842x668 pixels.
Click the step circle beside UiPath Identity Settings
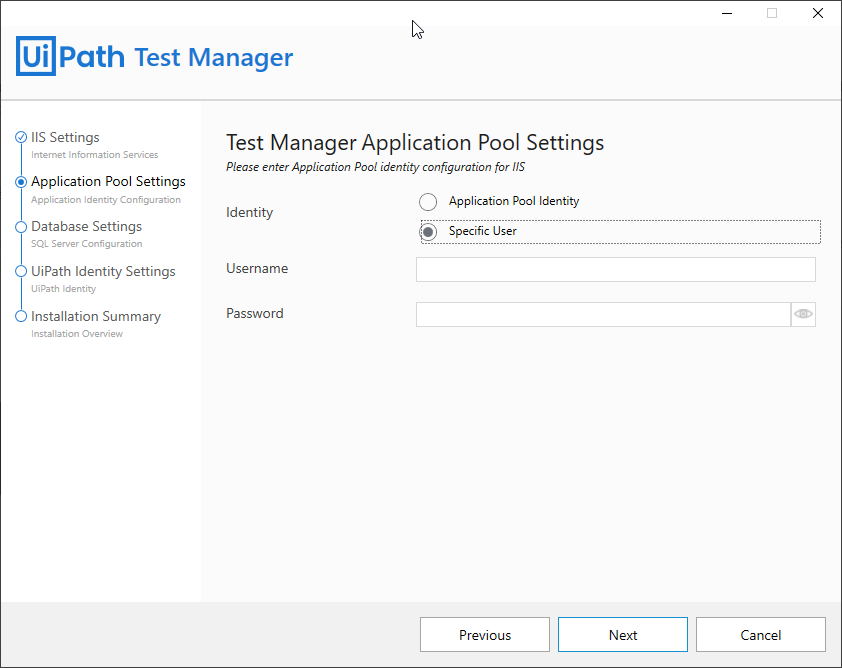click(x=21, y=271)
